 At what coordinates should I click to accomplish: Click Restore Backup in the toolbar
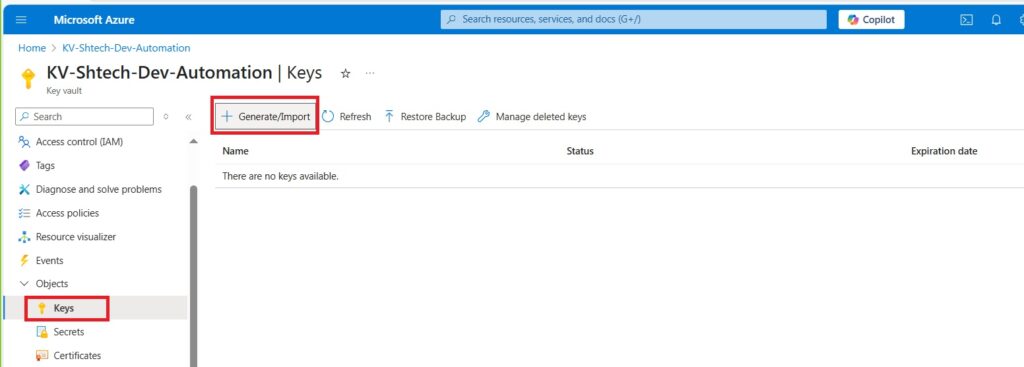coord(425,117)
